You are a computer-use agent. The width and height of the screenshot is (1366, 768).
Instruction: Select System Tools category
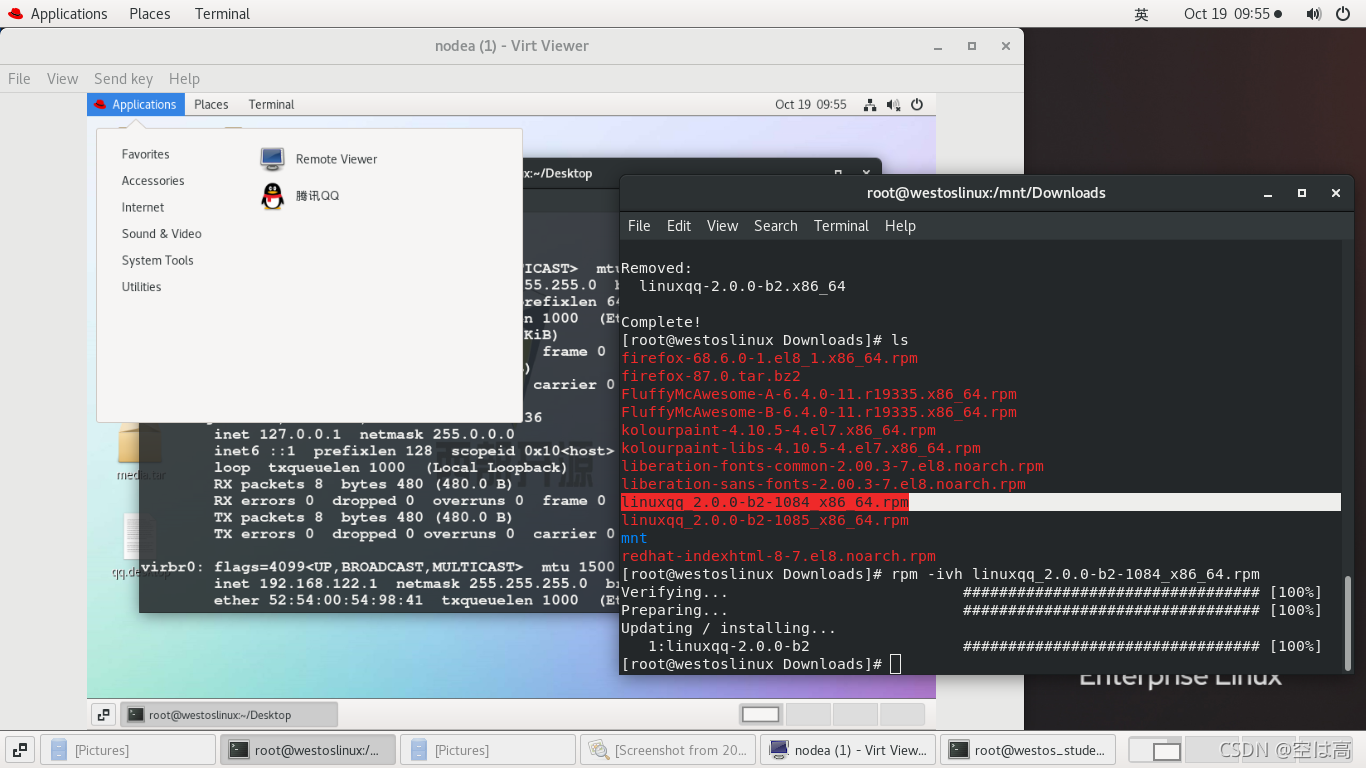pos(158,260)
